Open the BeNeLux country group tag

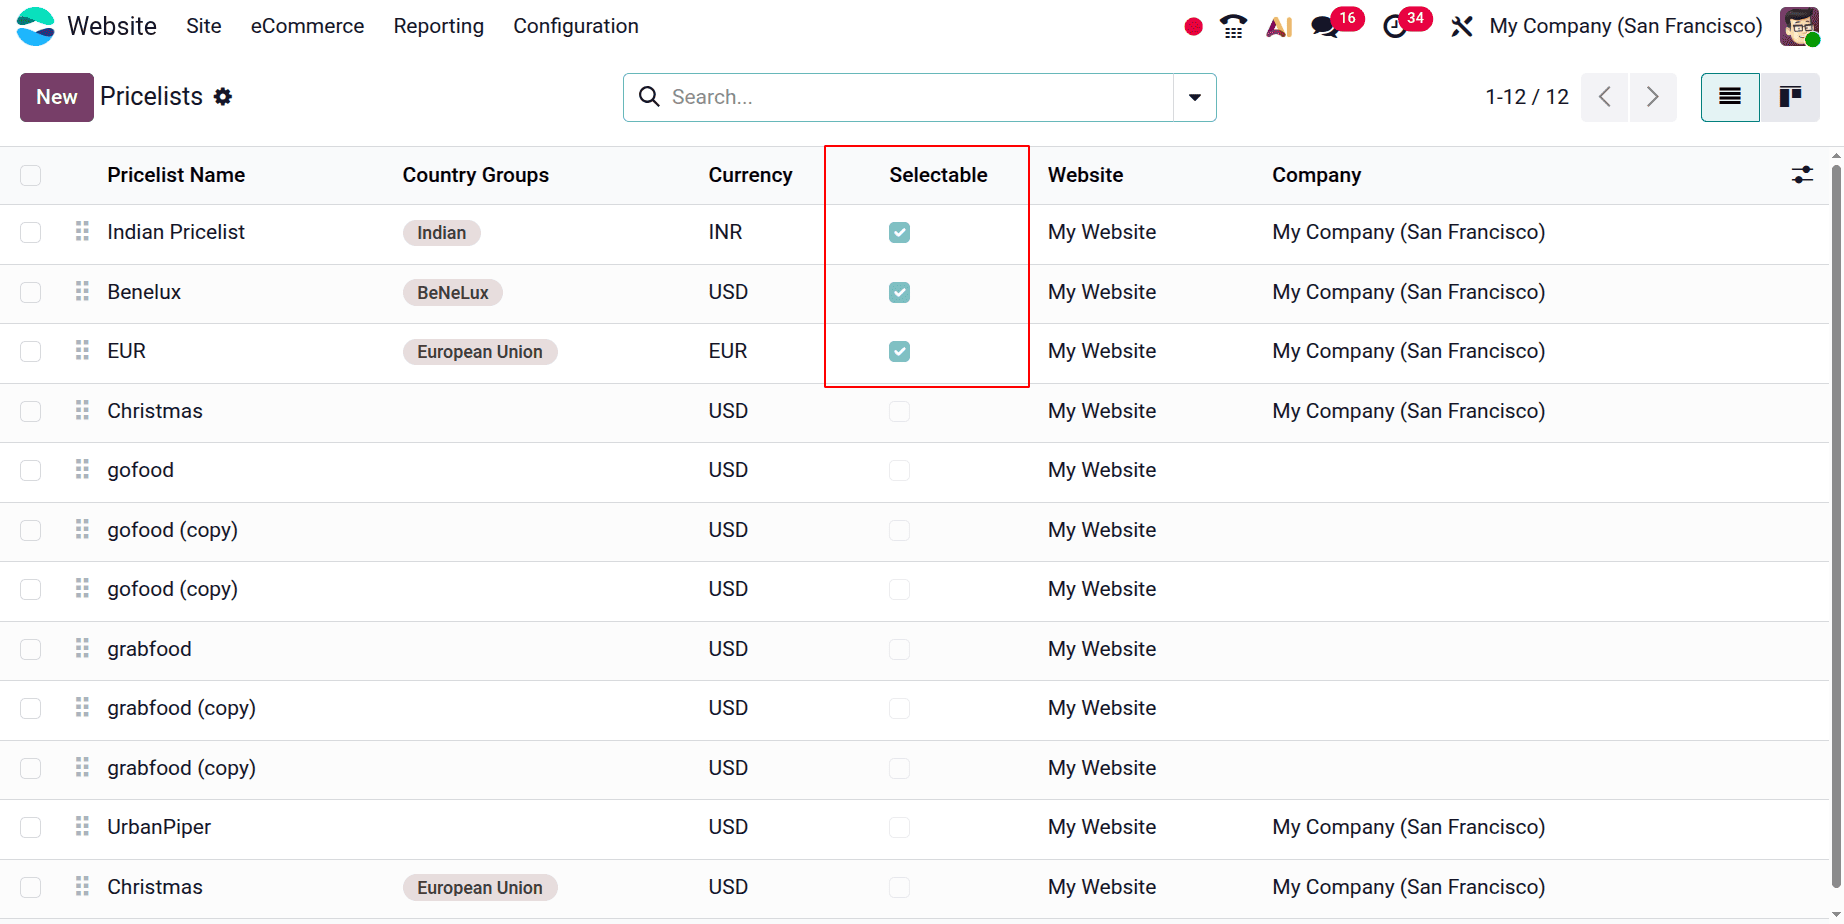coord(453,293)
